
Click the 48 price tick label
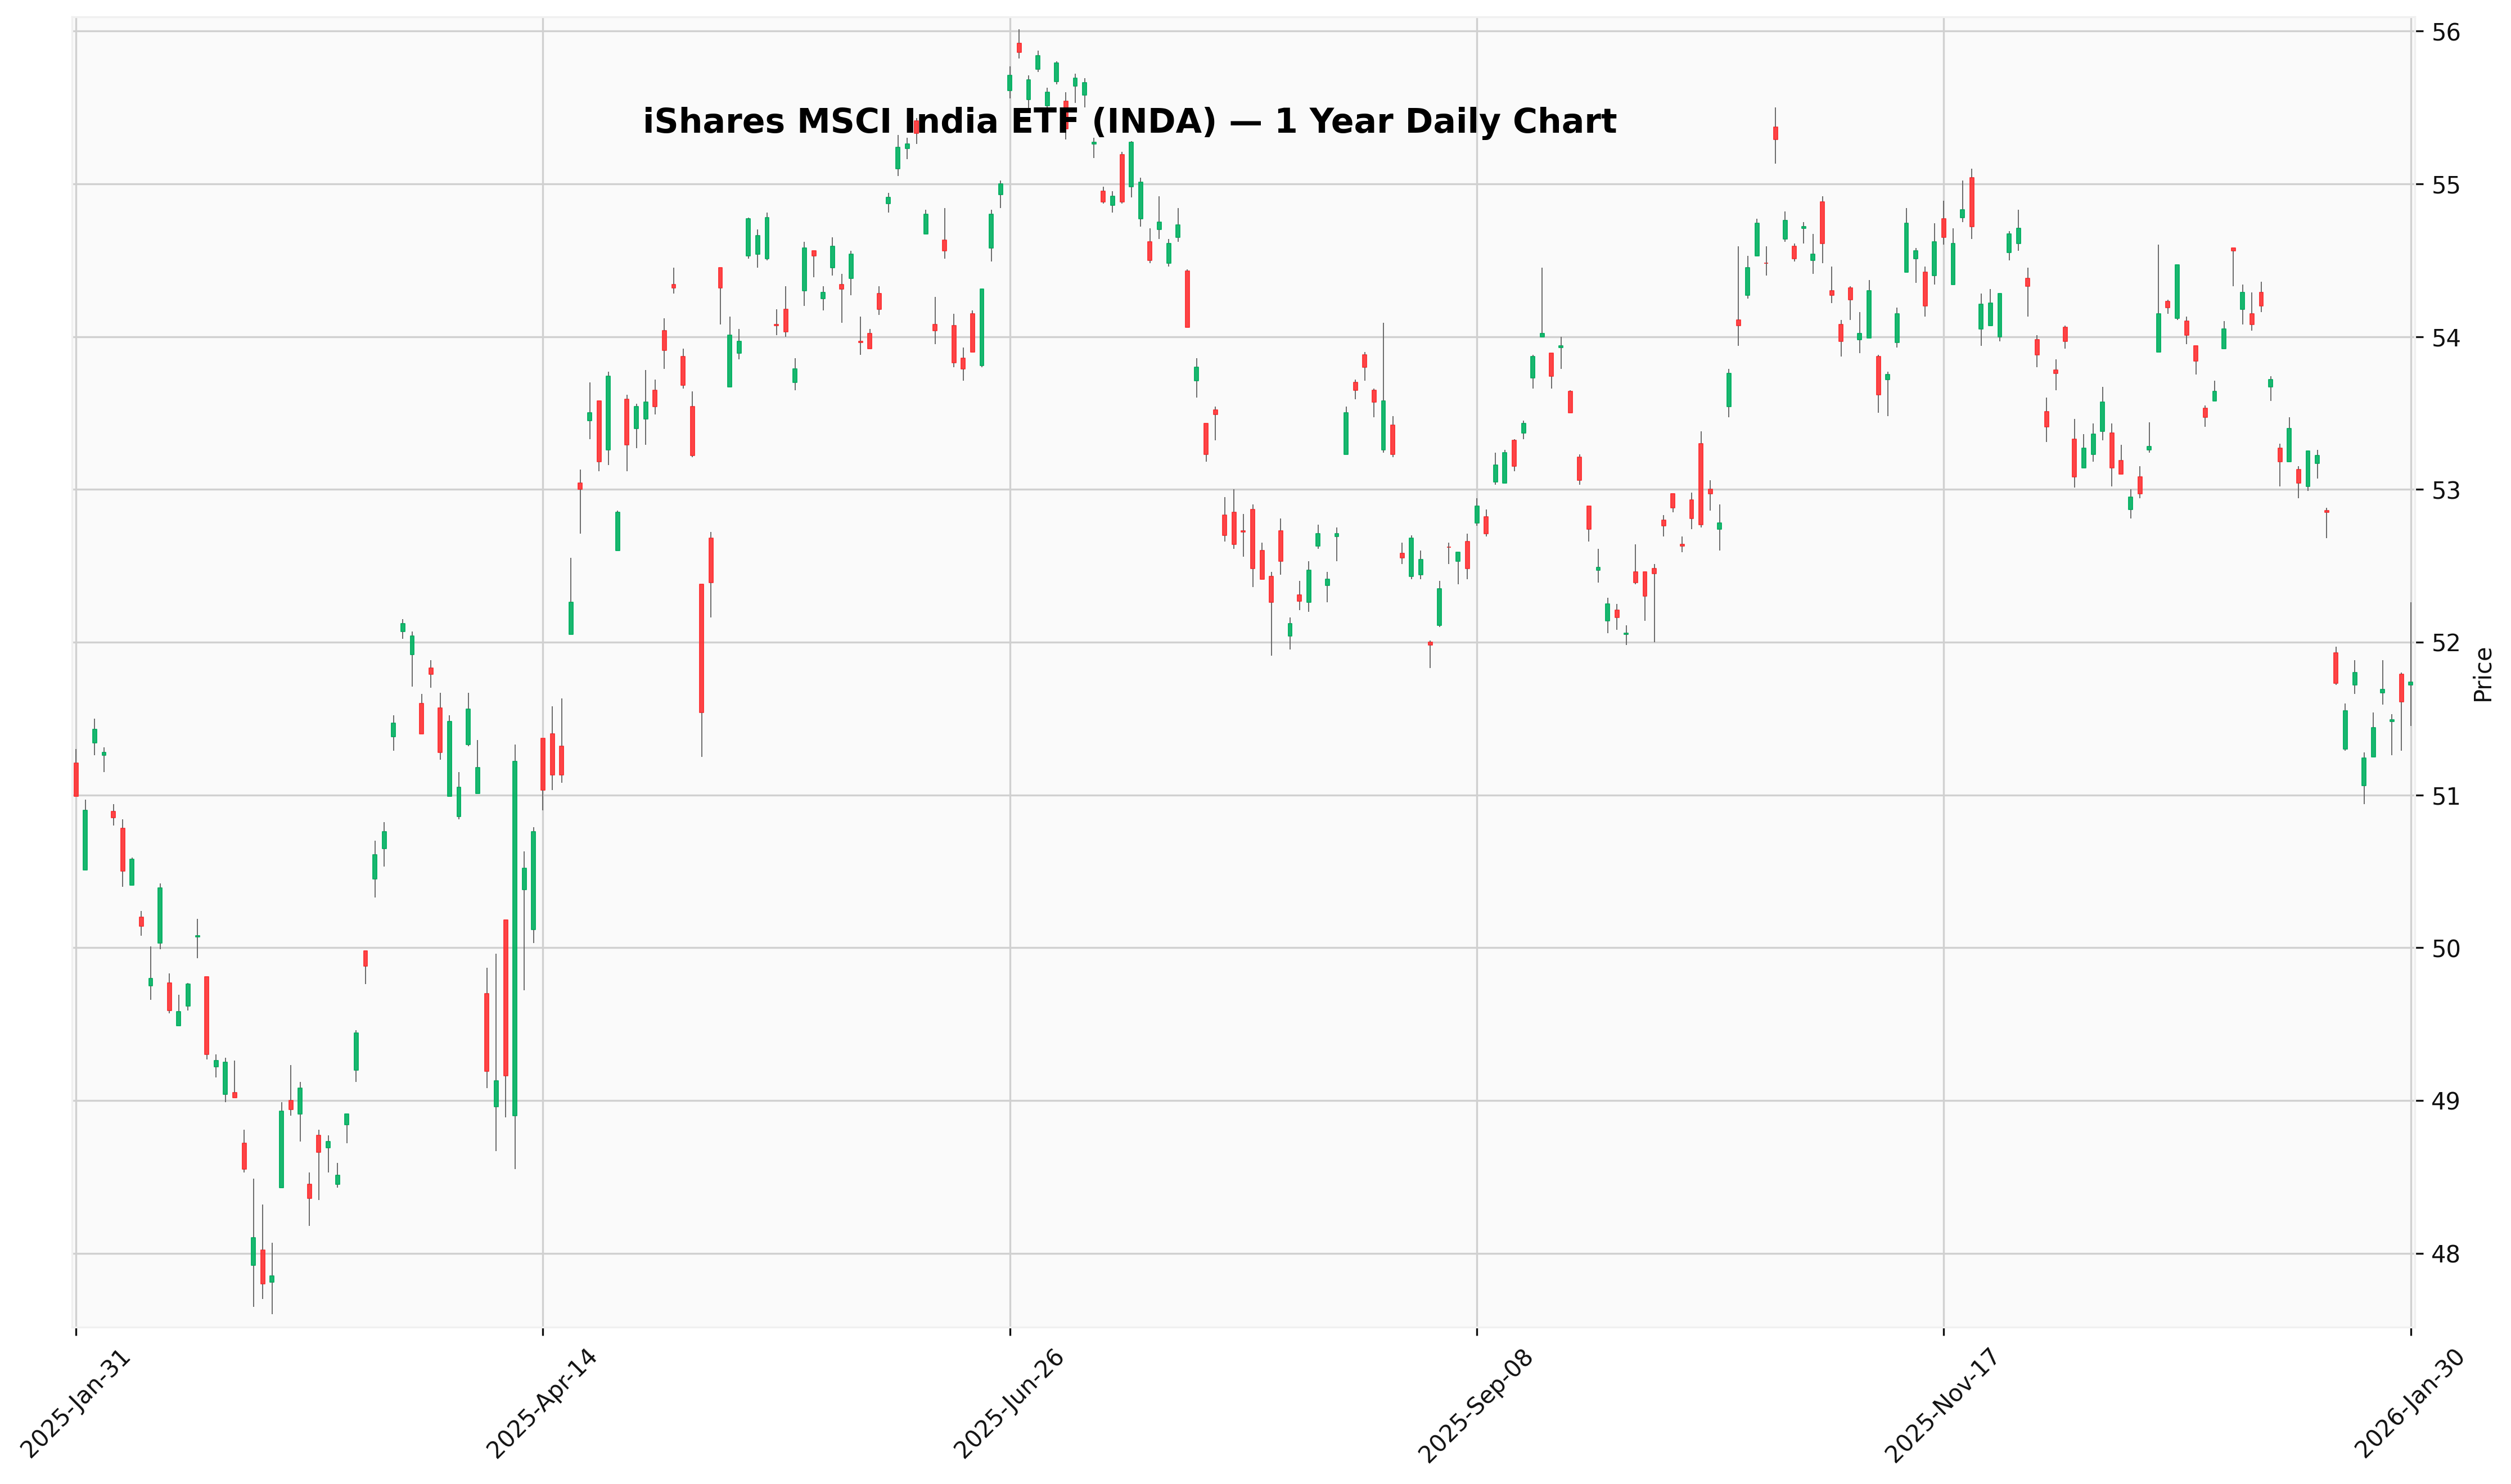(2447, 1255)
